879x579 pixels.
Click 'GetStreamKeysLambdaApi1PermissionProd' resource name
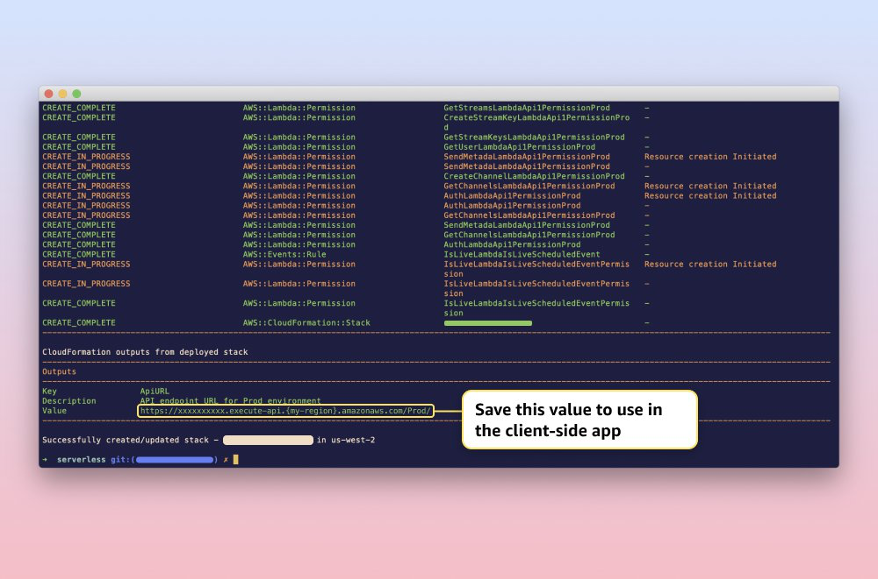coord(534,137)
